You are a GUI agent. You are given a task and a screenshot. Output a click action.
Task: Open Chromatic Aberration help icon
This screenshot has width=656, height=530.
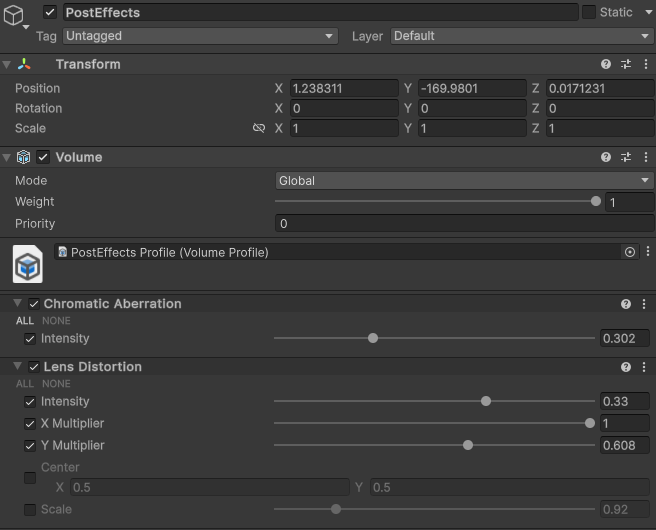pos(626,304)
